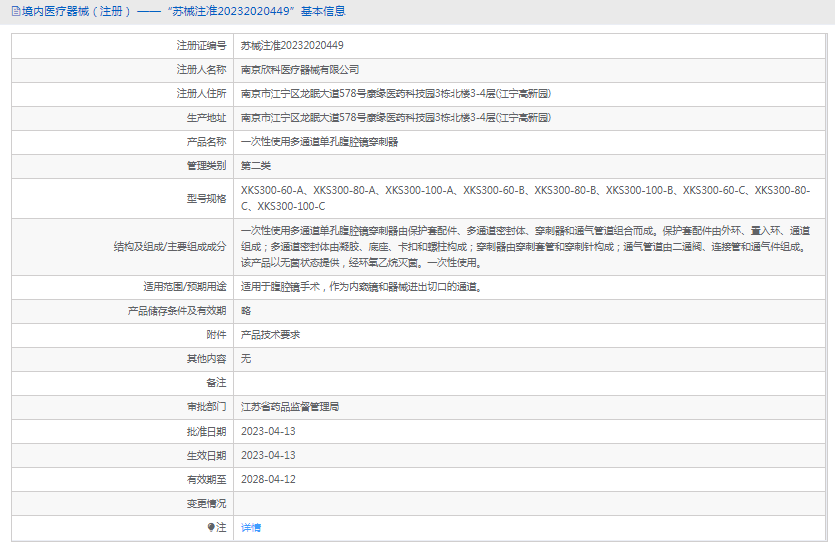Viewport: 835px width, 550px height.
Task: Select product name 一次性使用多通道单孔腹腔镜穿刺器
Action: [x=320, y=142]
